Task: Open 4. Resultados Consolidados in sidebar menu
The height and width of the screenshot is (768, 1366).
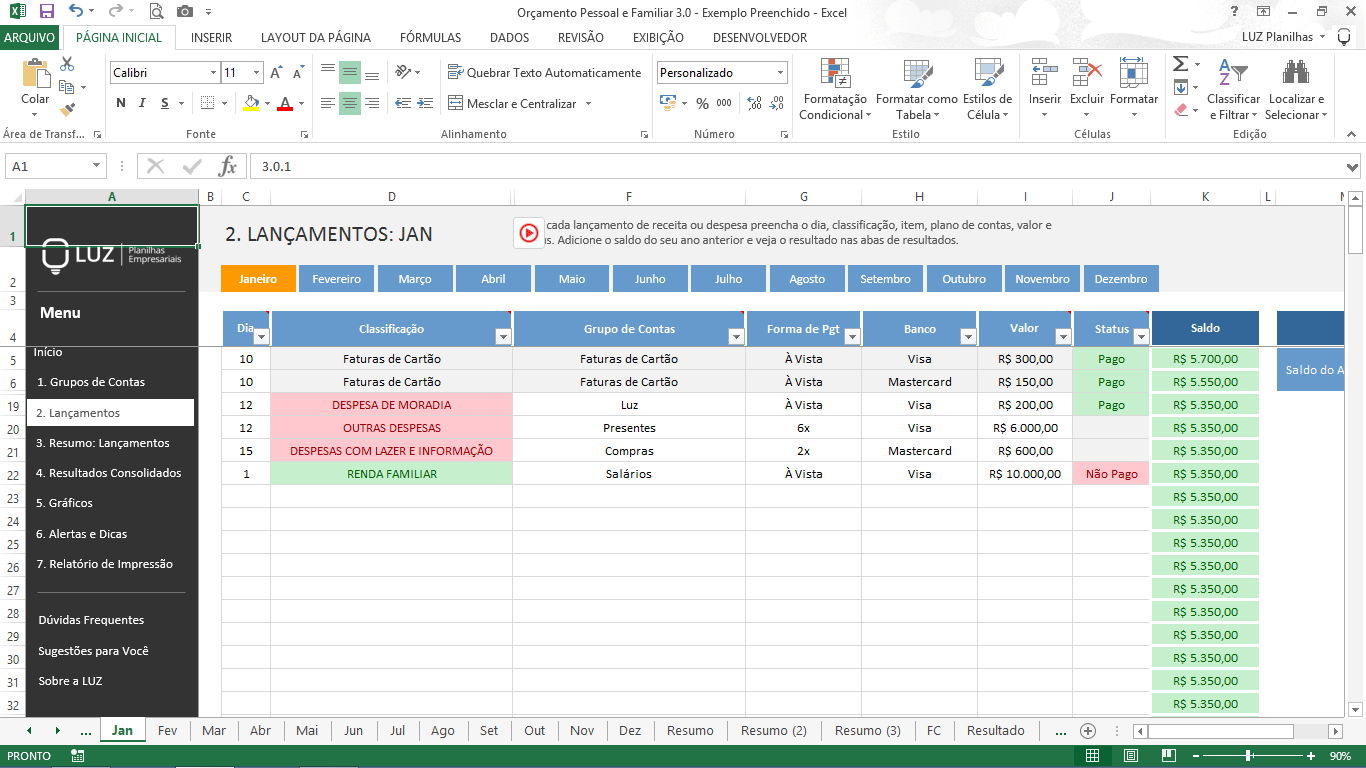Action: point(110,473)
